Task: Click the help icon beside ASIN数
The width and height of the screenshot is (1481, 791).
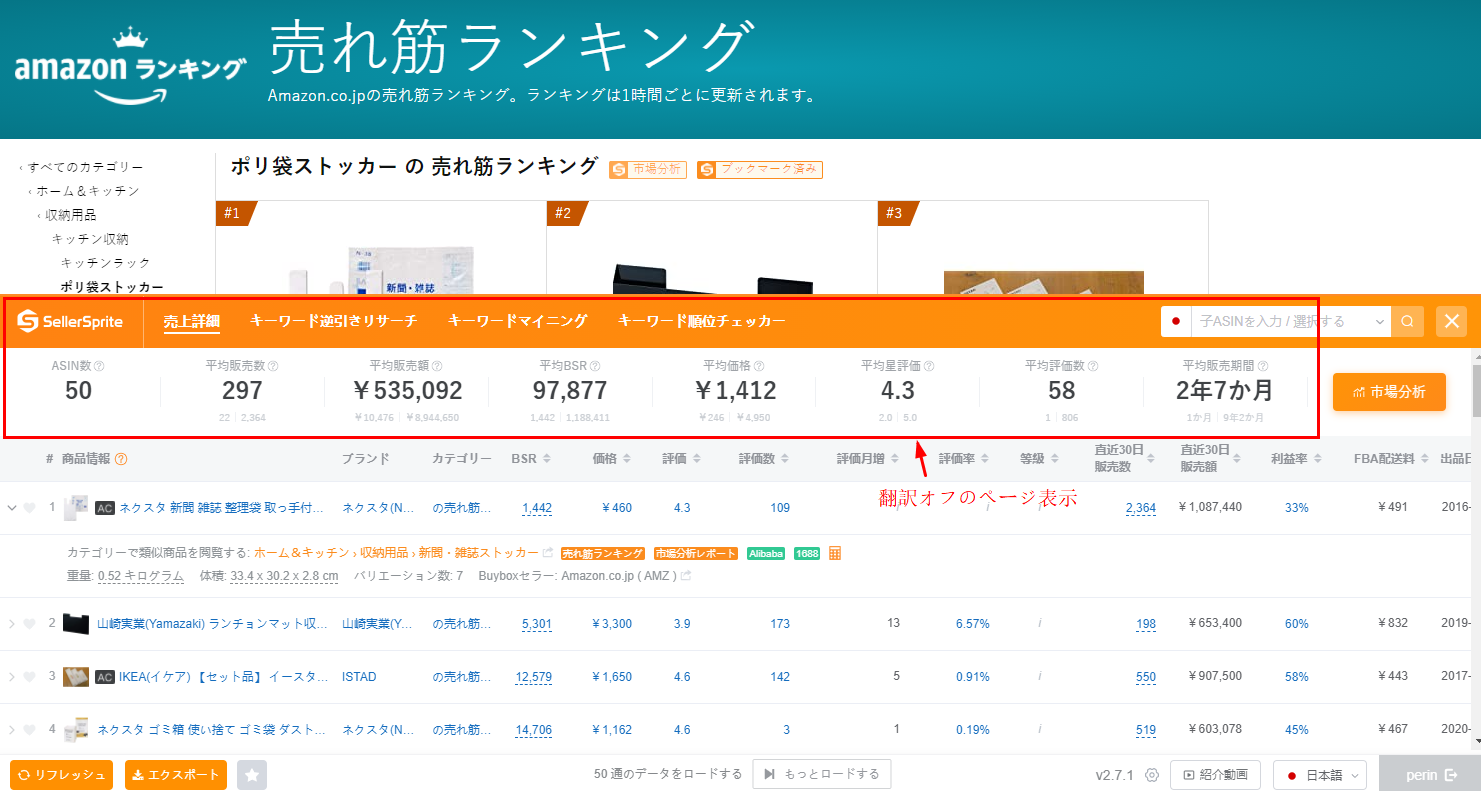Action: [x=99, y=366]
